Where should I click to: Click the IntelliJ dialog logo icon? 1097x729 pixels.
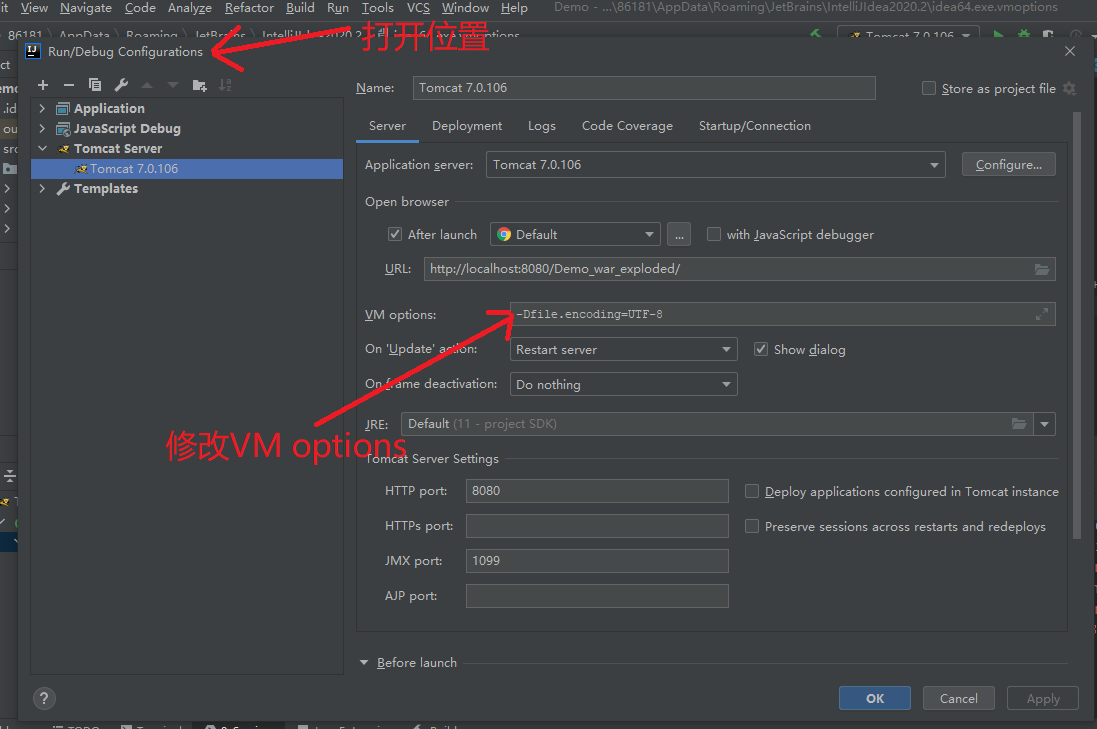point(33,51)
